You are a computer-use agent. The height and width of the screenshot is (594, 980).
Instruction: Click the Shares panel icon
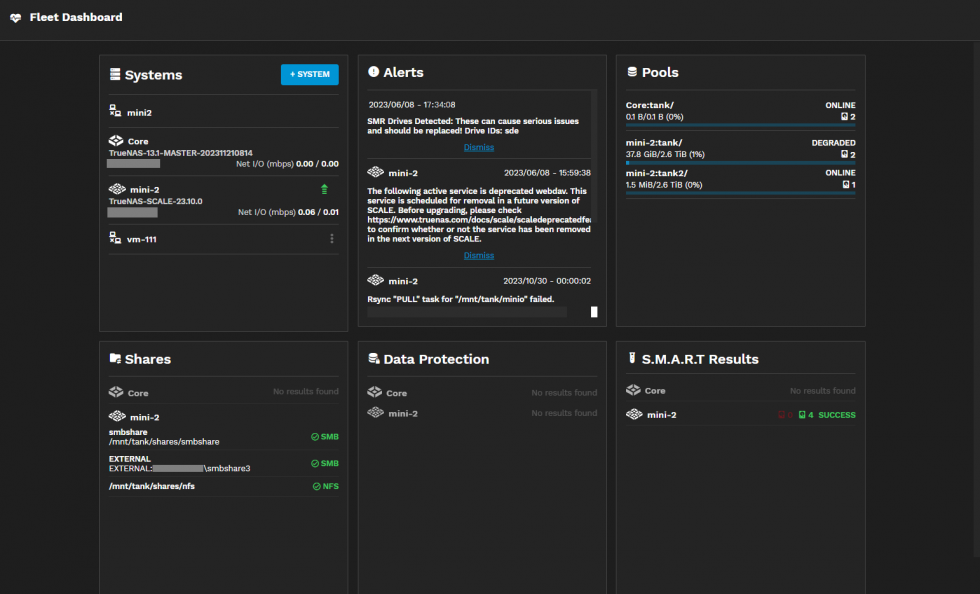(x=114, y=358)
